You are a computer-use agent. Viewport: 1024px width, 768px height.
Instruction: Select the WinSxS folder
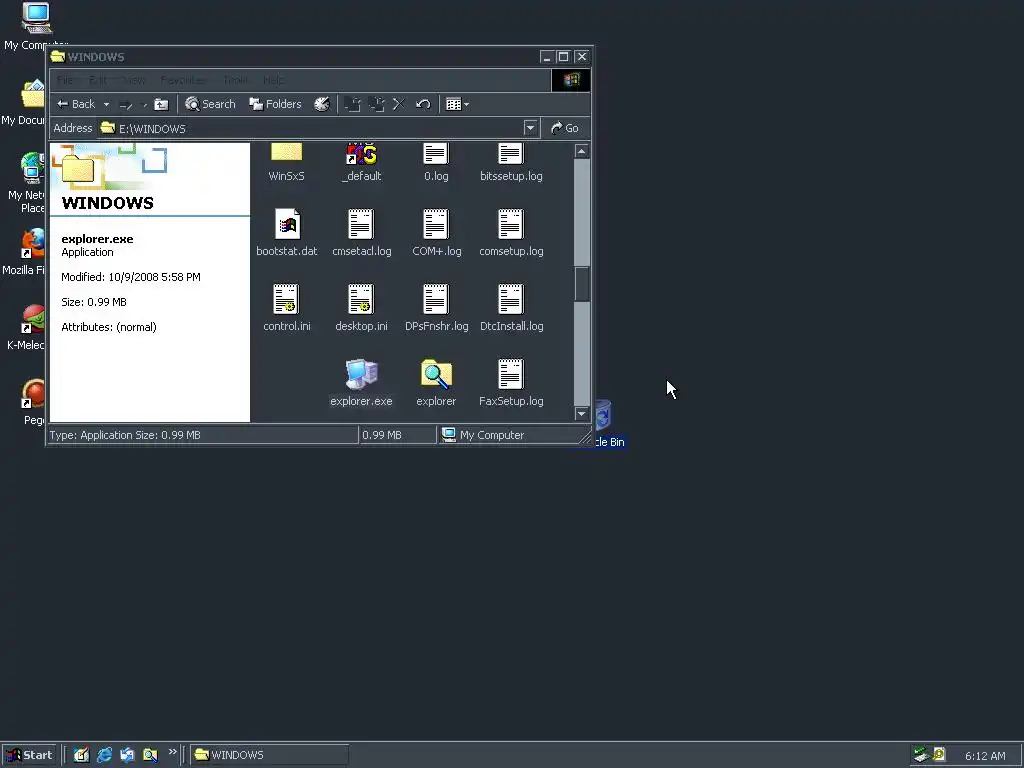tap(286, 163)
